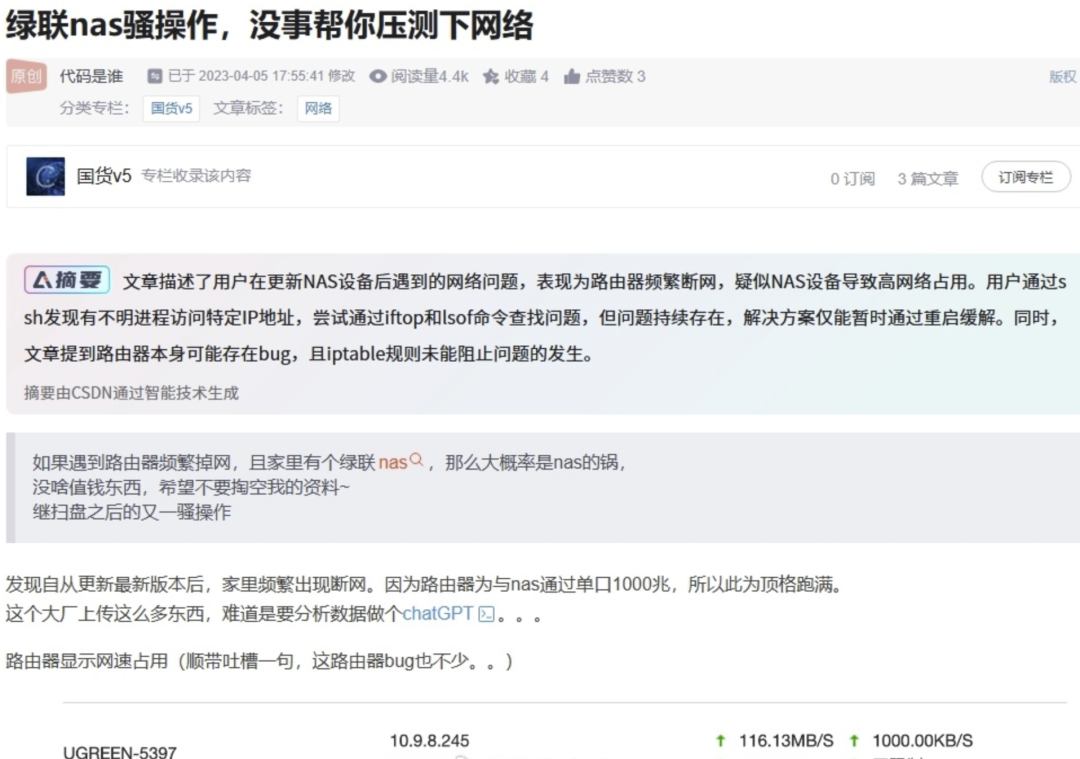
Task: Click the 1000.00KB/S speed value
Action: point(922,740)
